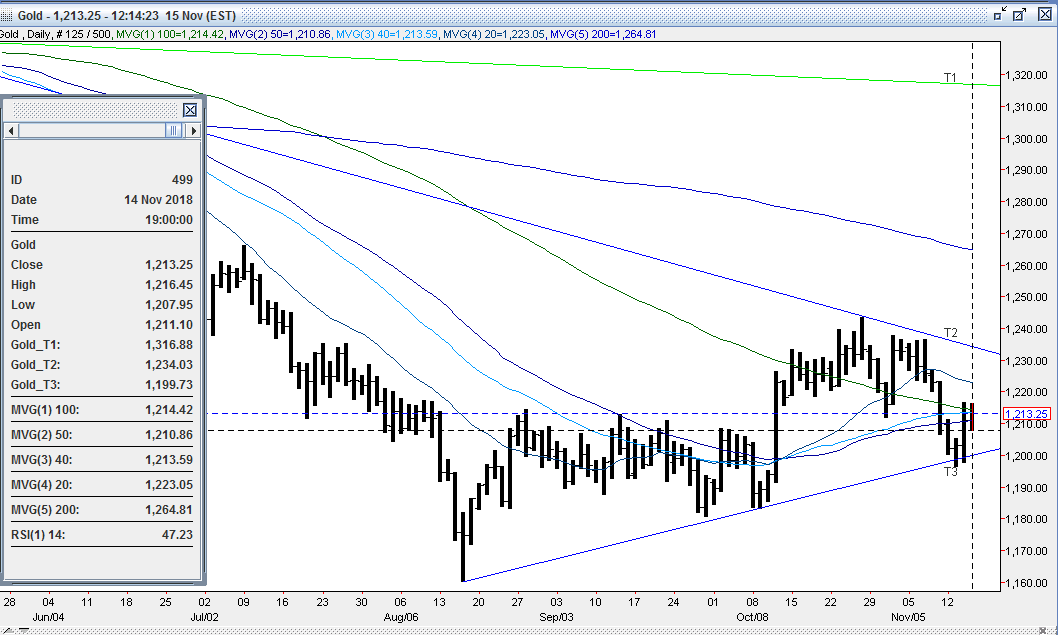Click the MVG(2) 50 row label in panel

pyautogui.click(x=41, y=435)
